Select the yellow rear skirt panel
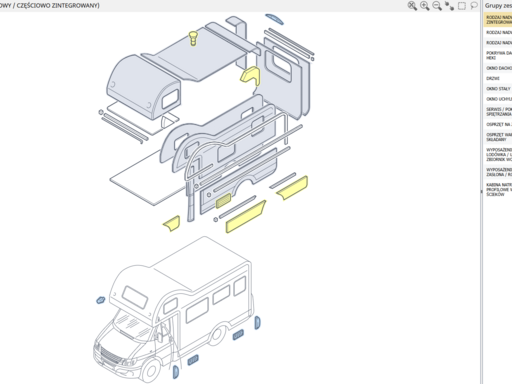 pos(292,188)
